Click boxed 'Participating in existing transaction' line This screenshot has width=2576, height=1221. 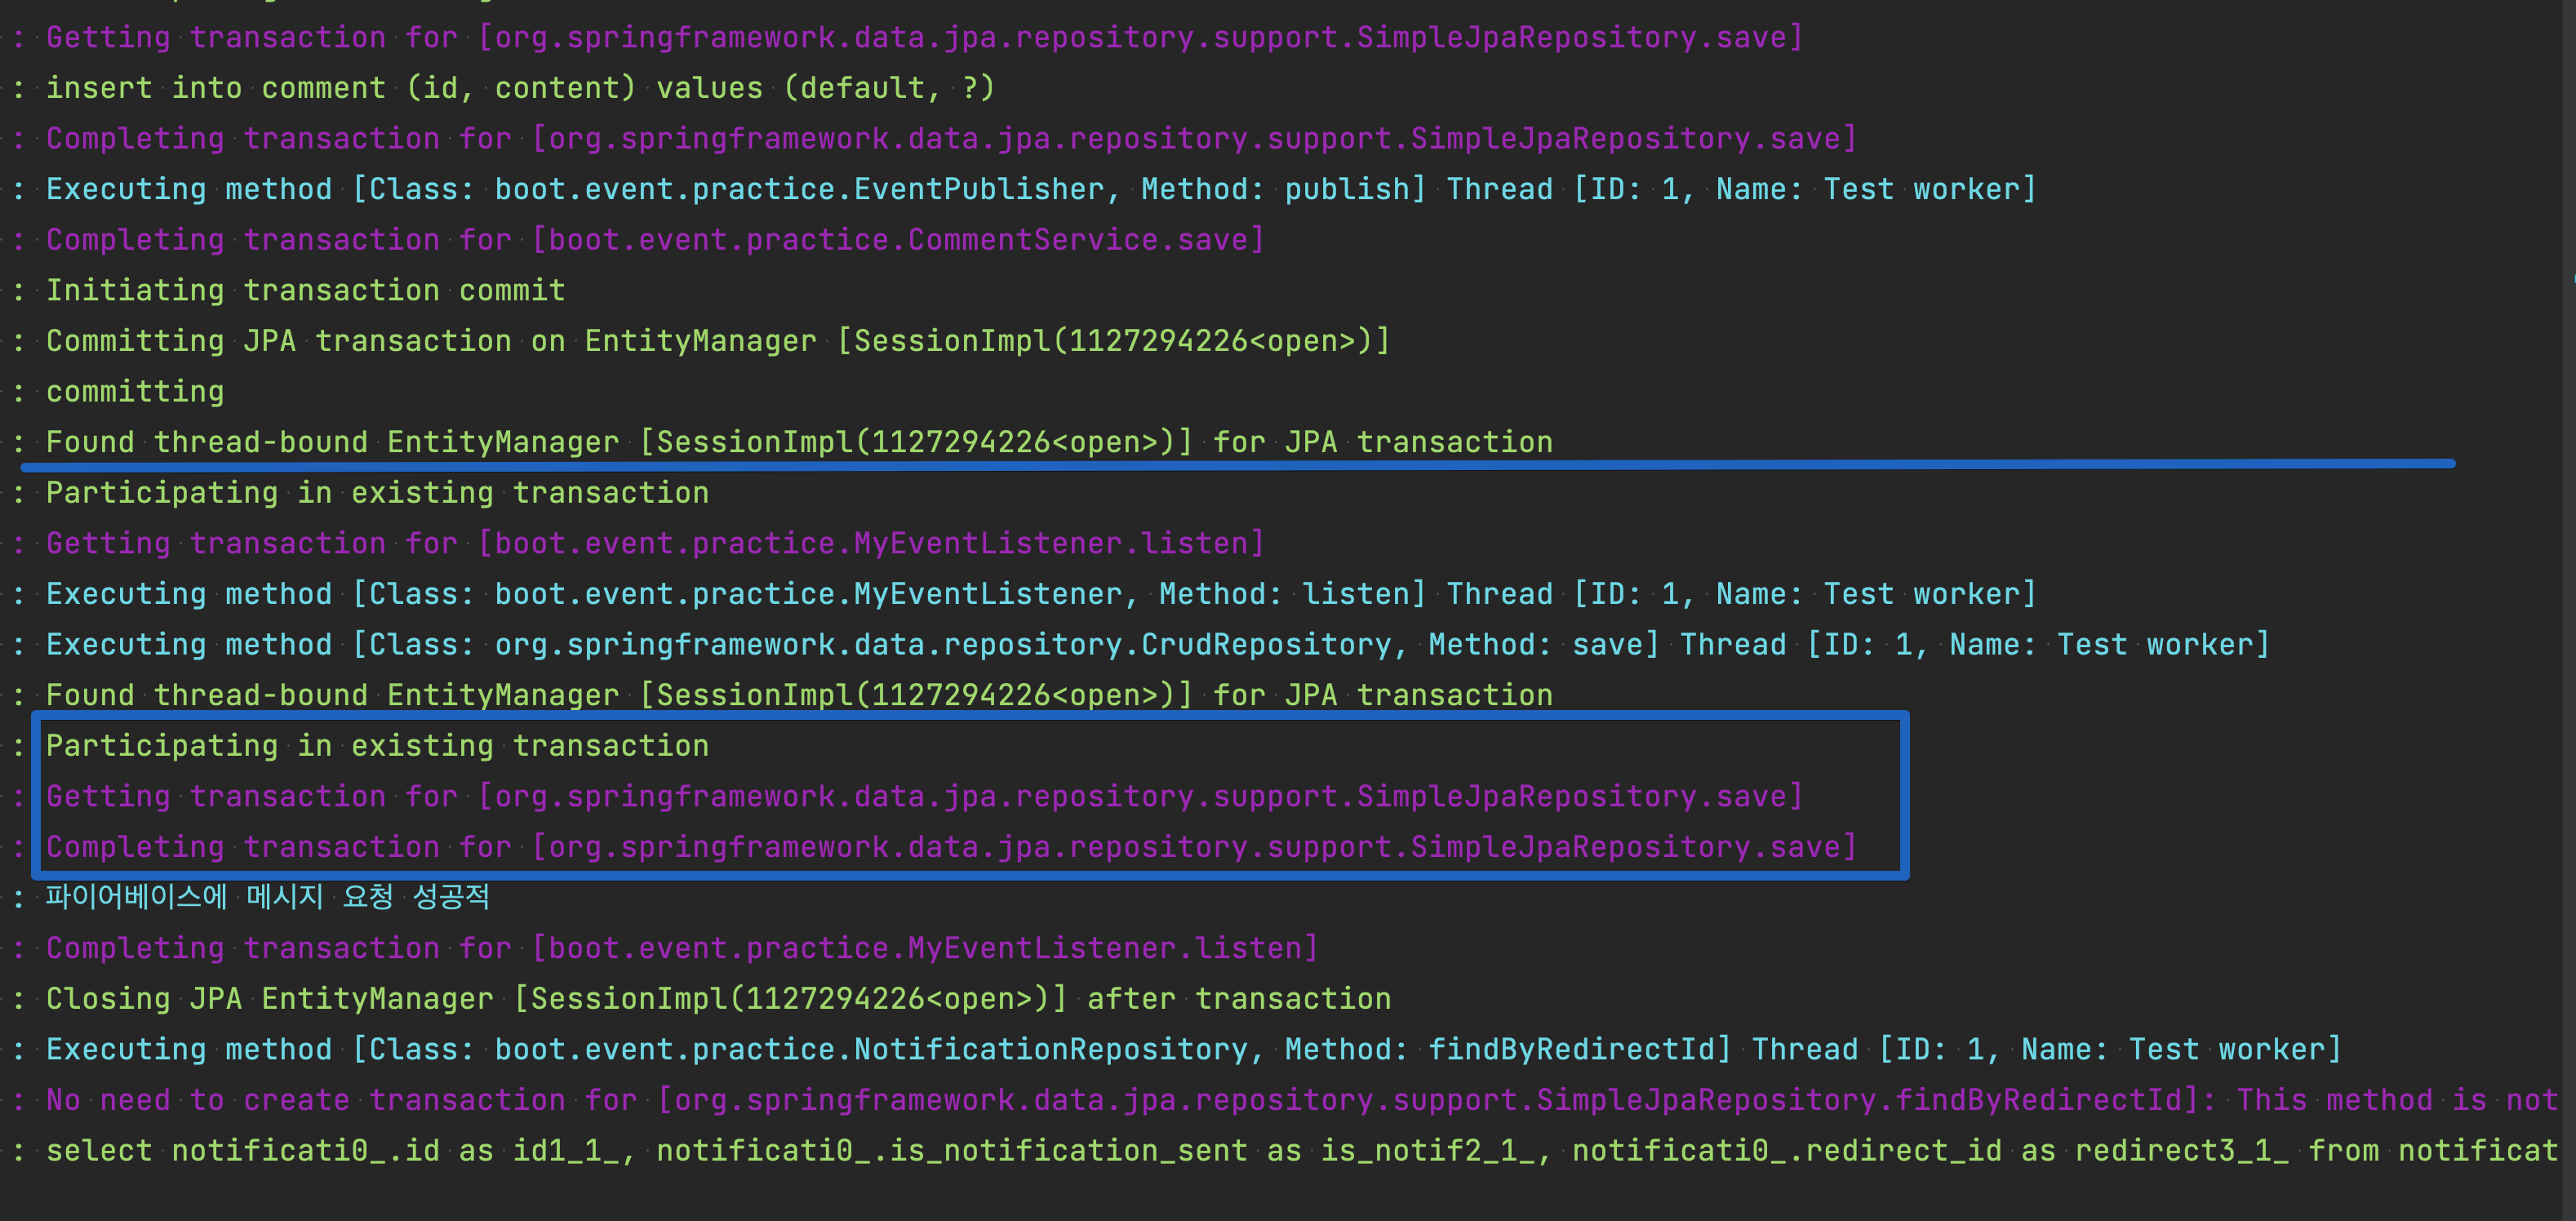[x=377, y=746]
